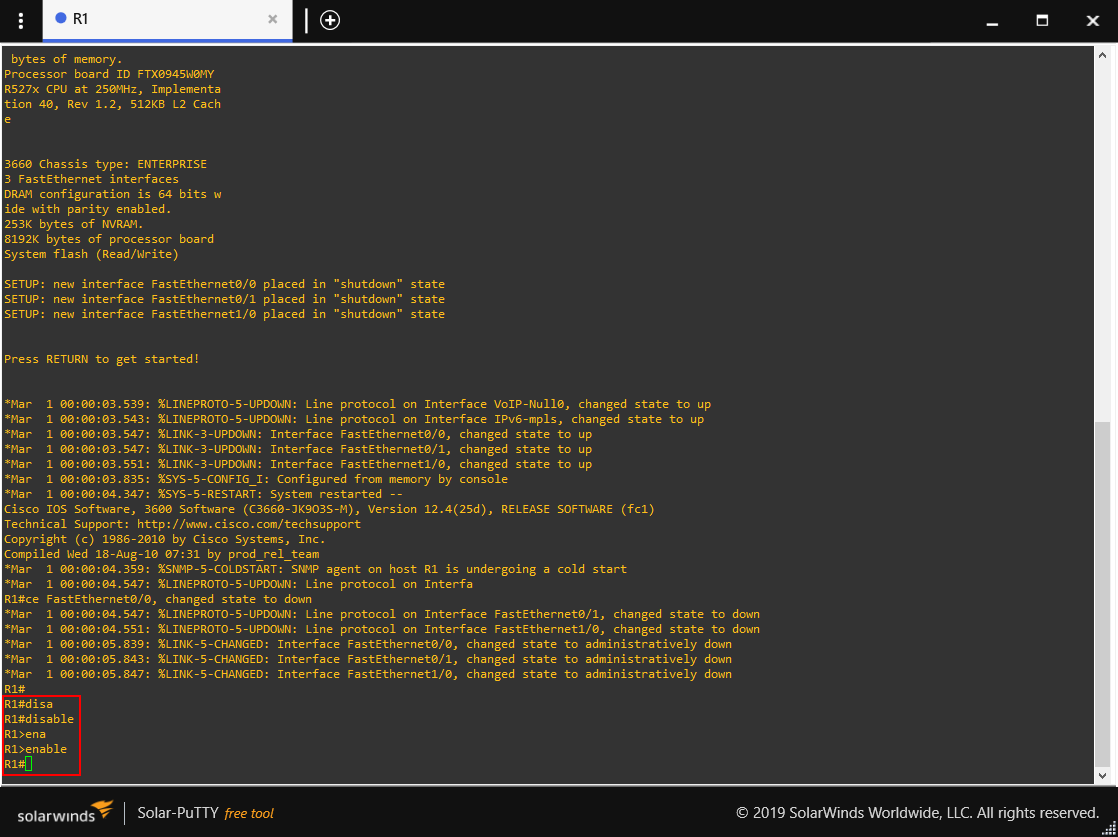The image size is (1118, 837).
Task: Click the SolarWinds copyright notice
Action: (x=918, y=813)
